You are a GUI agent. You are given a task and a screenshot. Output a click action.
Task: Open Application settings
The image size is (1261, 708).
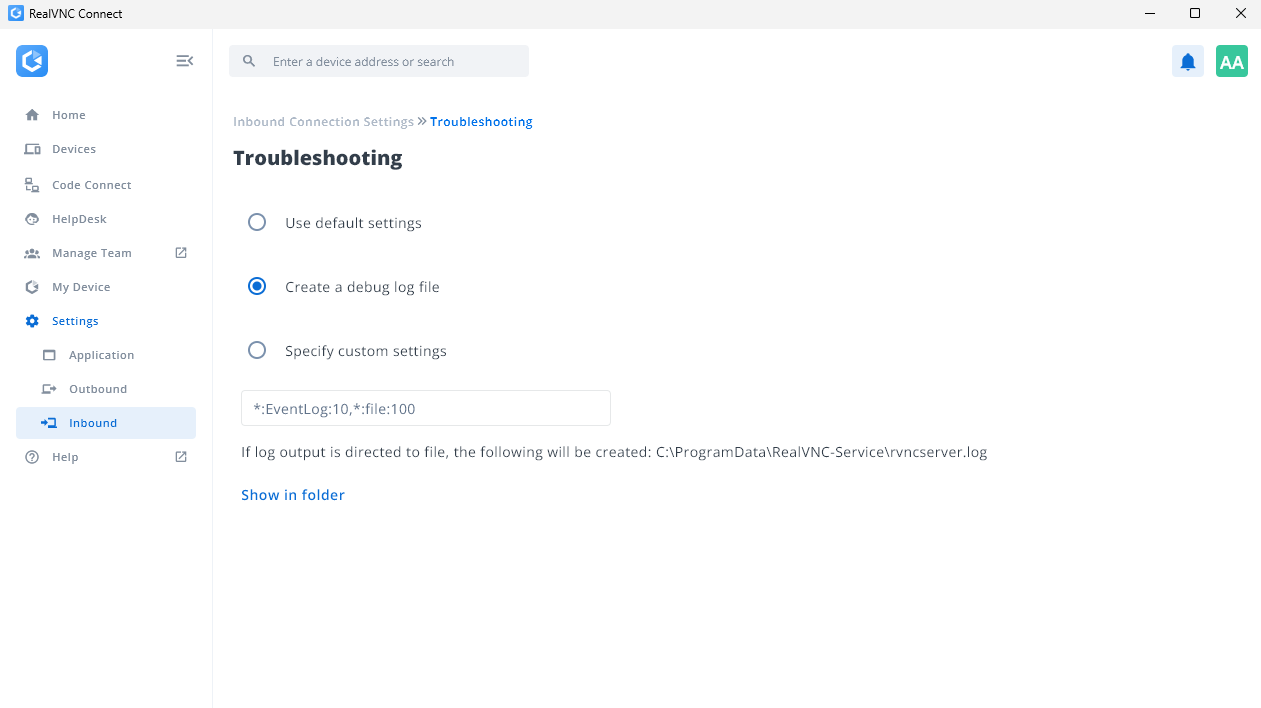[x=101, y=355]
